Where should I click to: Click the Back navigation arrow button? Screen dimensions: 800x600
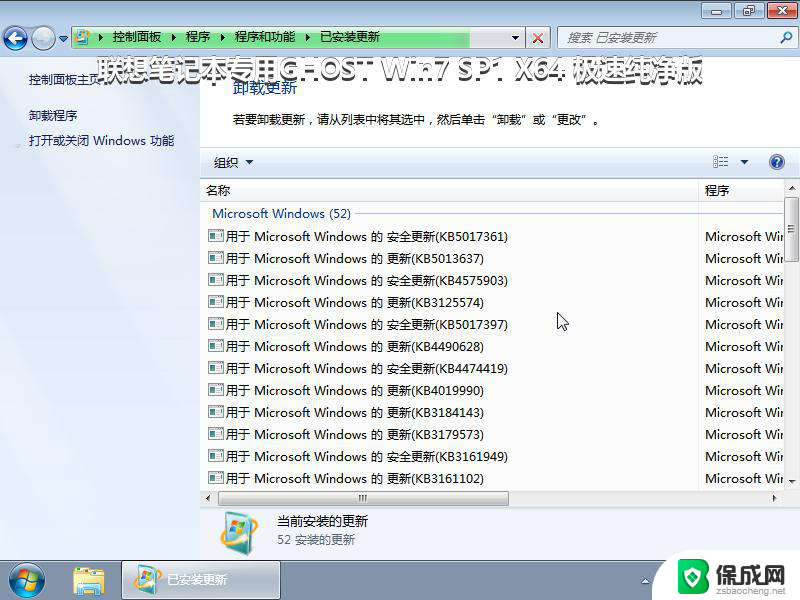(x=15, y=38)
